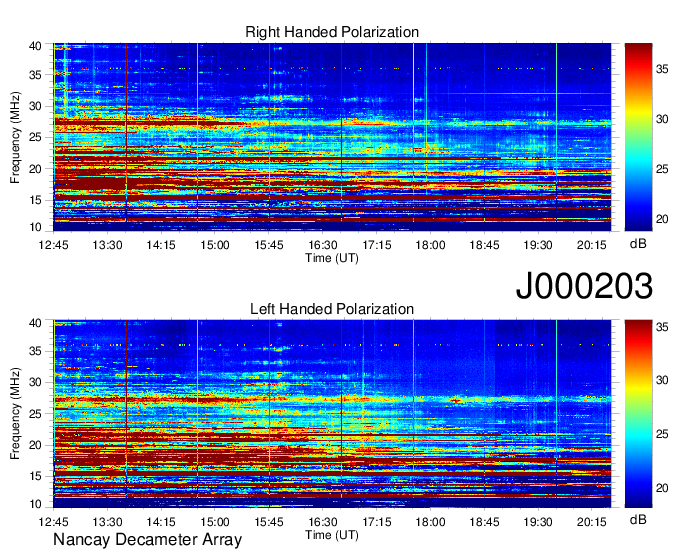Pick the 15:45 time tick of Left Handed plot
The width and height of the screenshot is (680, 552).
click(269, 522)
